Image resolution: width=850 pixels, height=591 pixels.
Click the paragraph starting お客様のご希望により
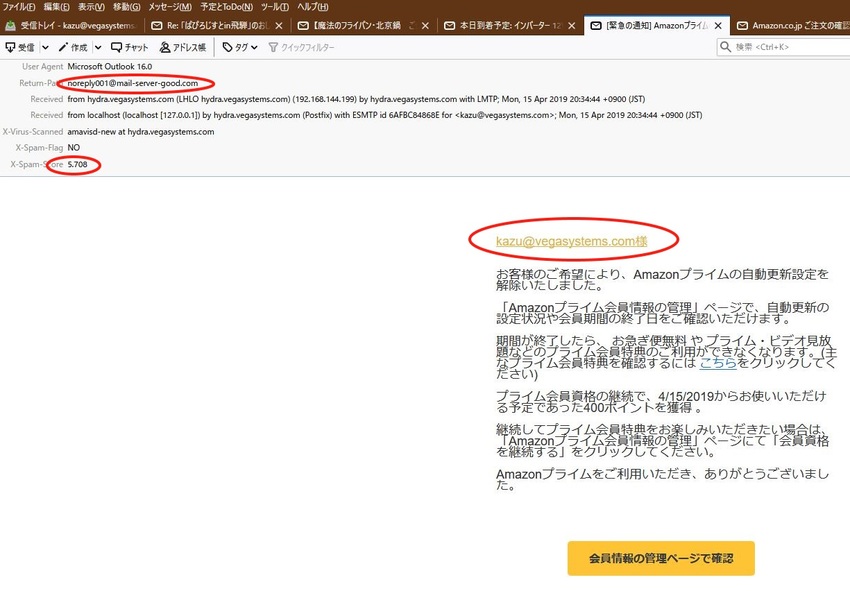(x=662, y=280)
